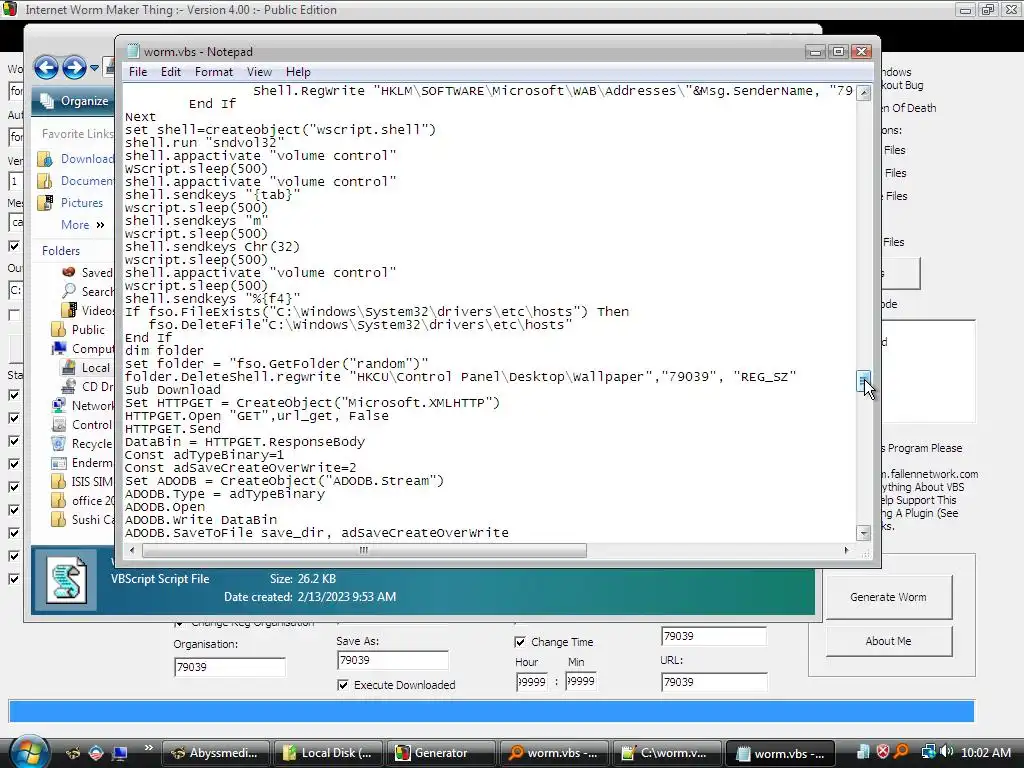Select Videos folder icon in tree
Screen dimensions: 1024x768
(x=69, y=310)
